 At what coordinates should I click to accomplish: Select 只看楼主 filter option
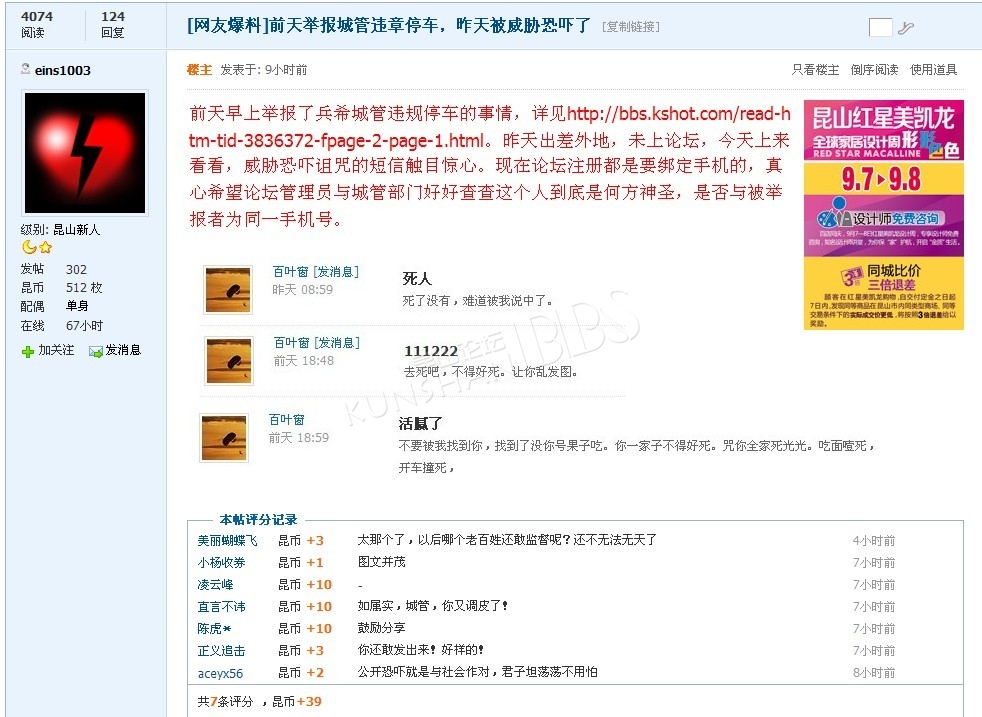click(x=815, y=70)
